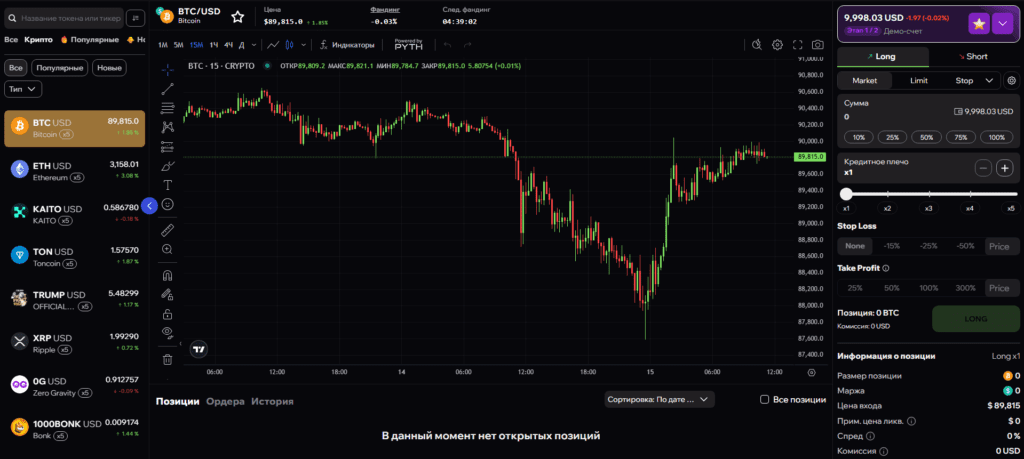Open the Fibonacci retracement tool
1024x459 pixels.
click(168, 108)
